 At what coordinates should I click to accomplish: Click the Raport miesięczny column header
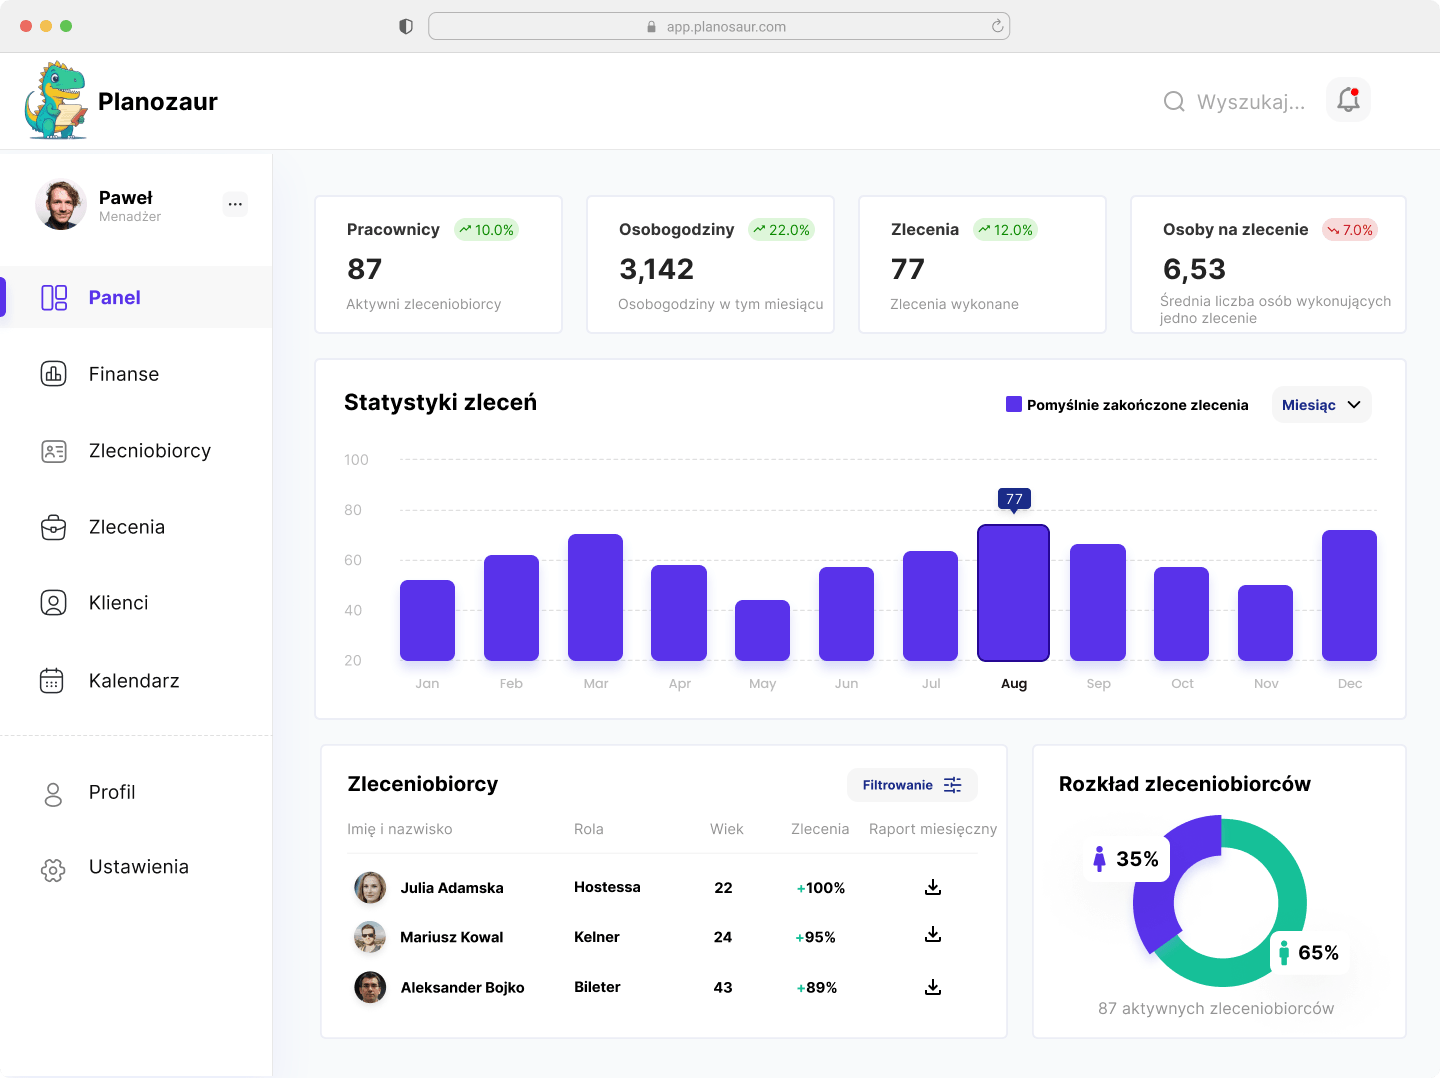pyautogui.click(x=933, y=829)
